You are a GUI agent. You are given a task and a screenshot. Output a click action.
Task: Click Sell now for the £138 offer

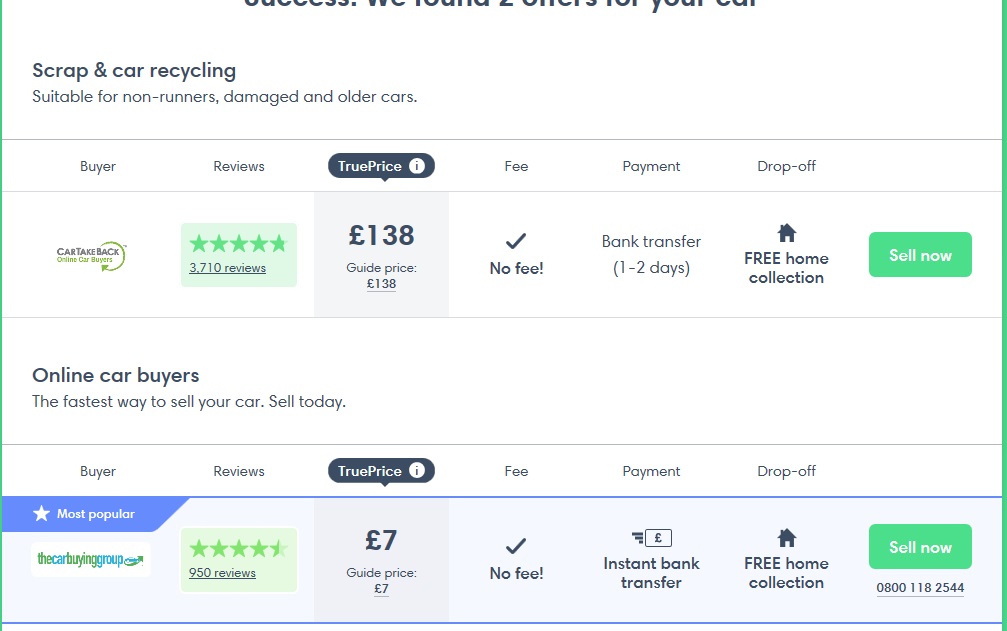(x=920, y=255)
